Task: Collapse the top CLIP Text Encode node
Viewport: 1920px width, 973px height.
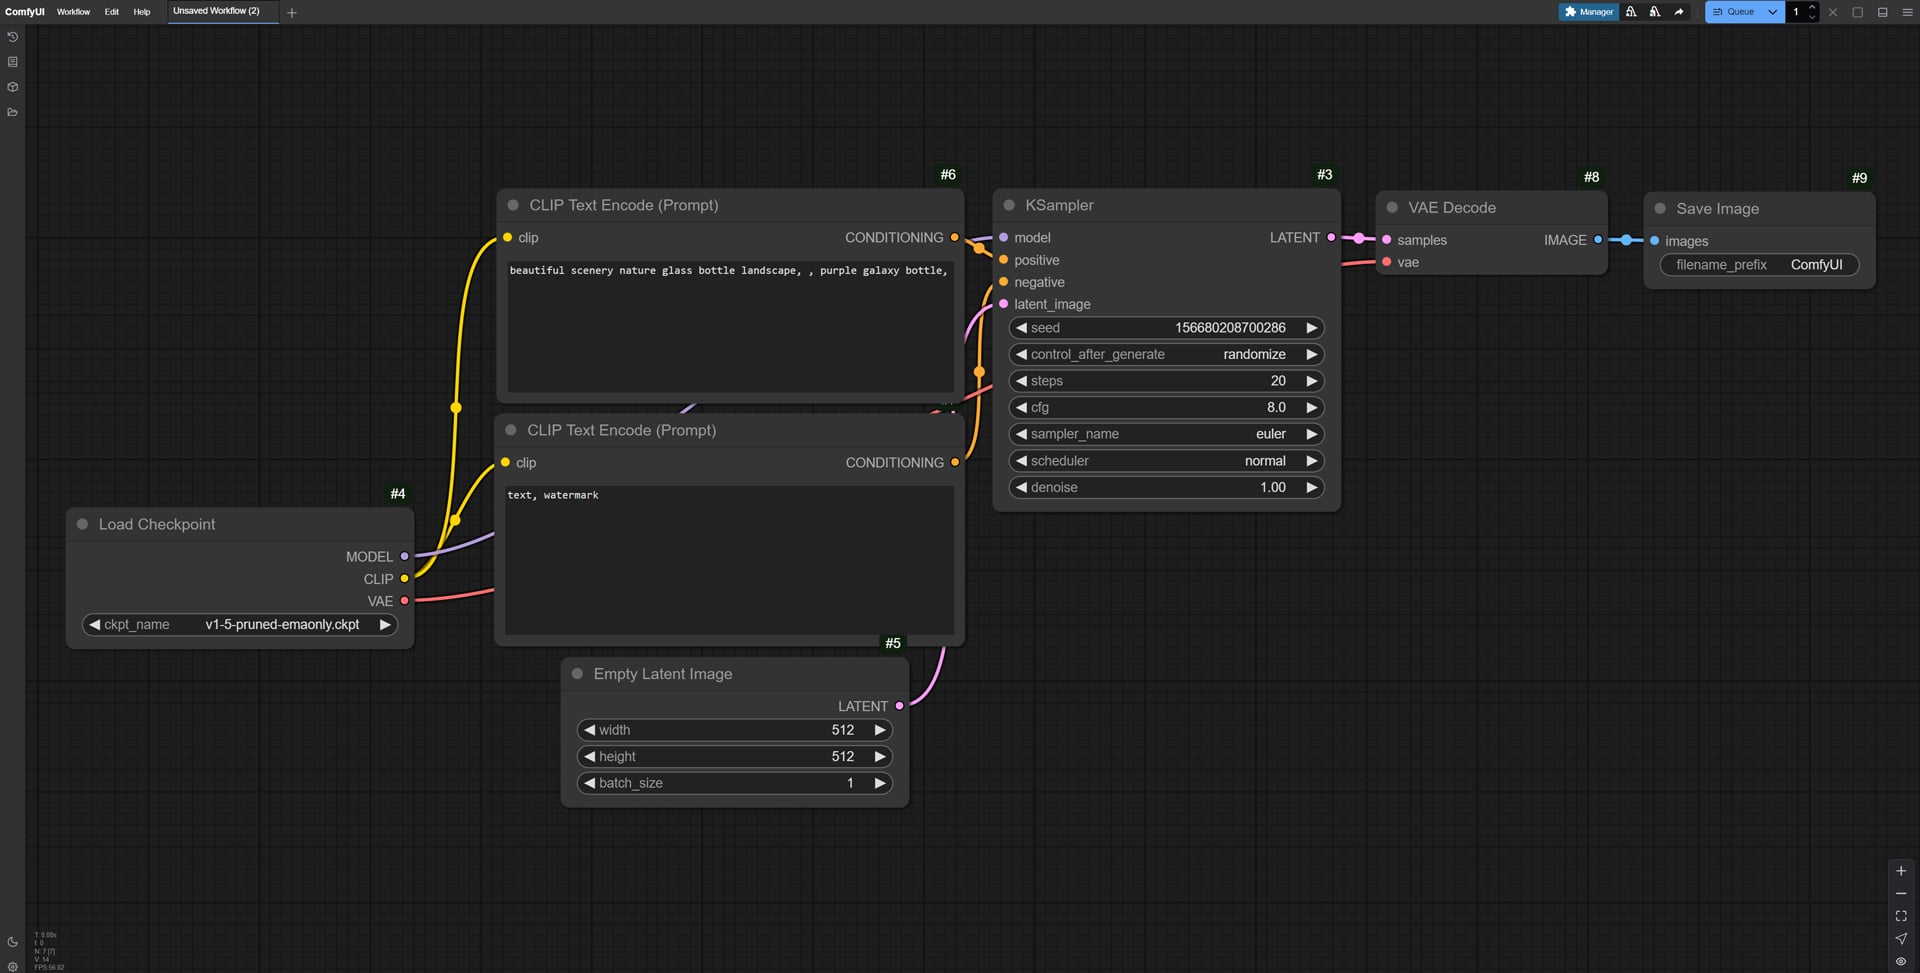Action: pos(513,205)
